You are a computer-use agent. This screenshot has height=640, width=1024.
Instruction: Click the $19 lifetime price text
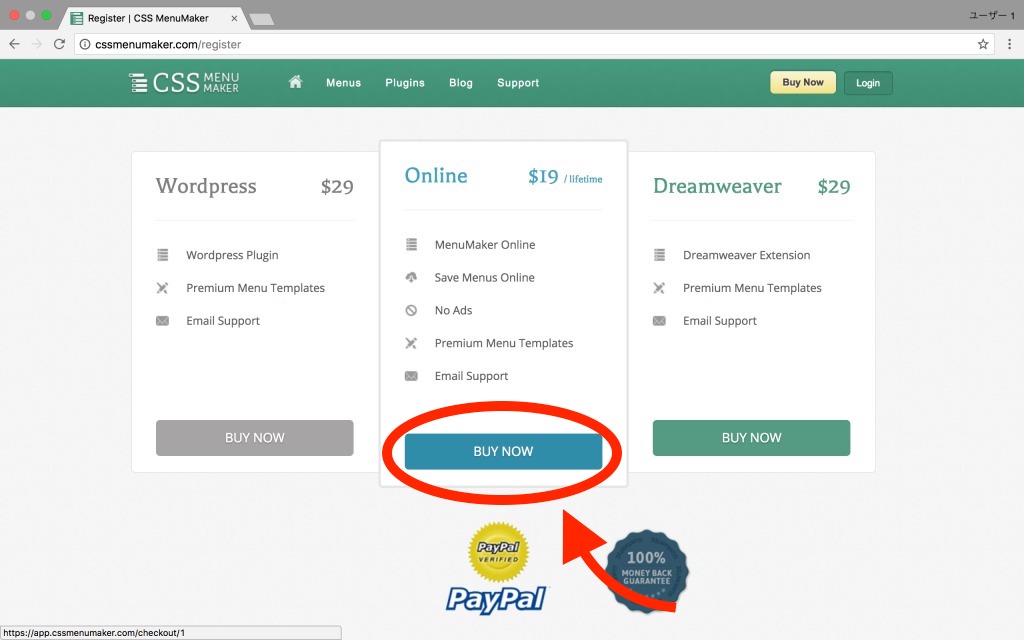[x=565, y=176]
